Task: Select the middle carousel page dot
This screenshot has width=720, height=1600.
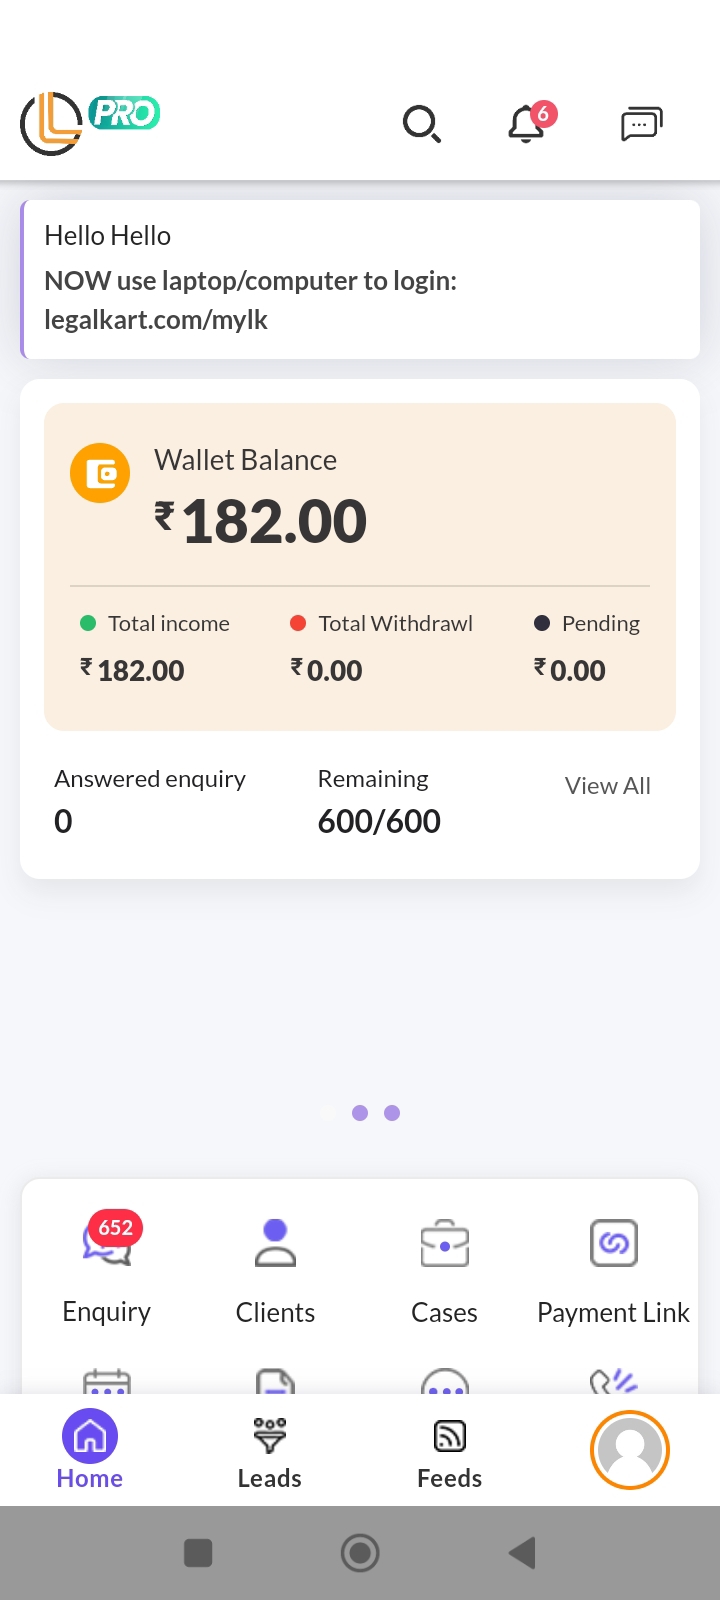Action: pyautogui.click(x=360, y=1113)
